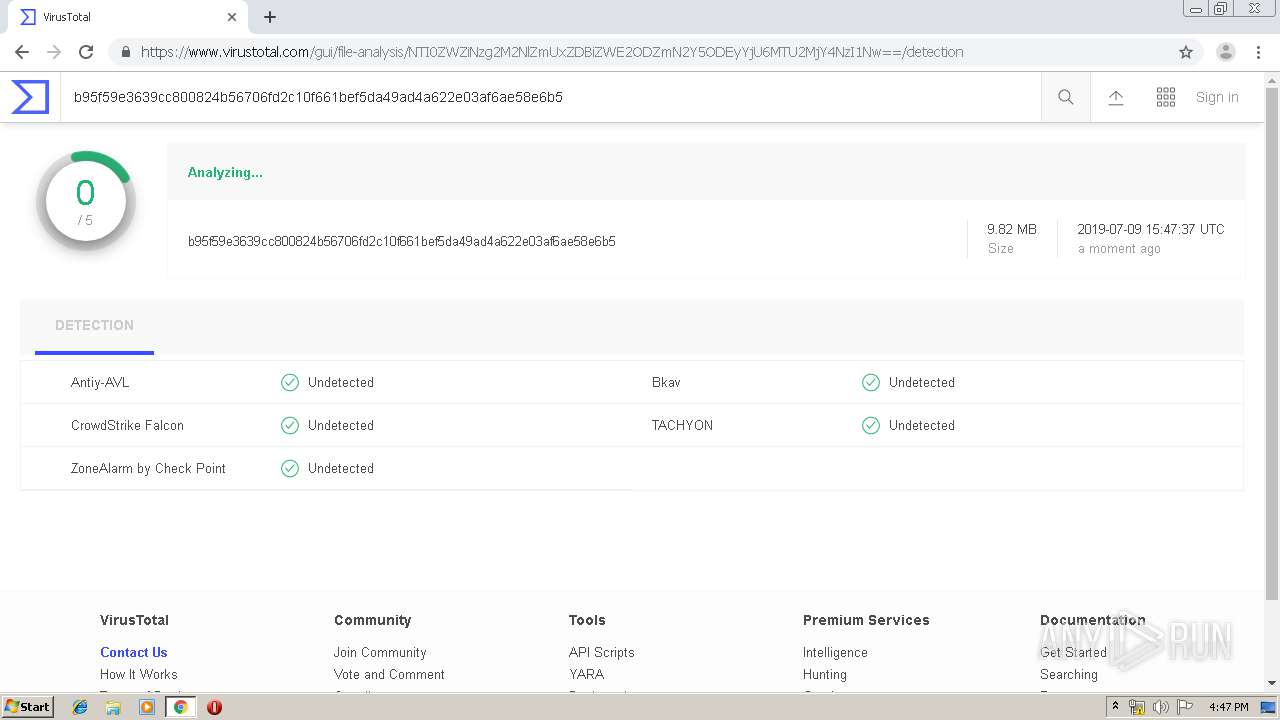Open the Join Community link
The width and height of the screenshot is (1280, 720).
click(380, 652)
